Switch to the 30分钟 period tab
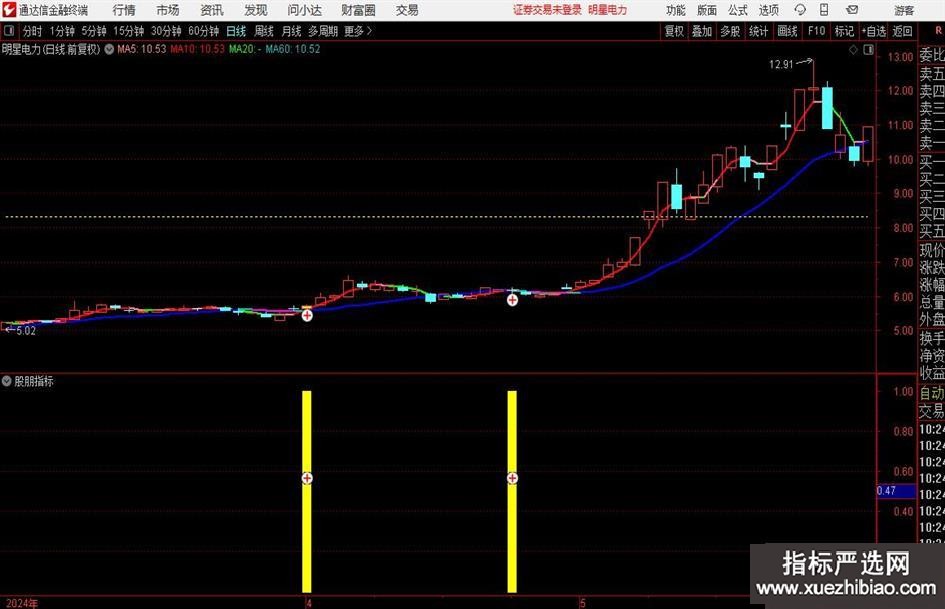The height and width of the screenshot is (609, 945). pos(166,31)
